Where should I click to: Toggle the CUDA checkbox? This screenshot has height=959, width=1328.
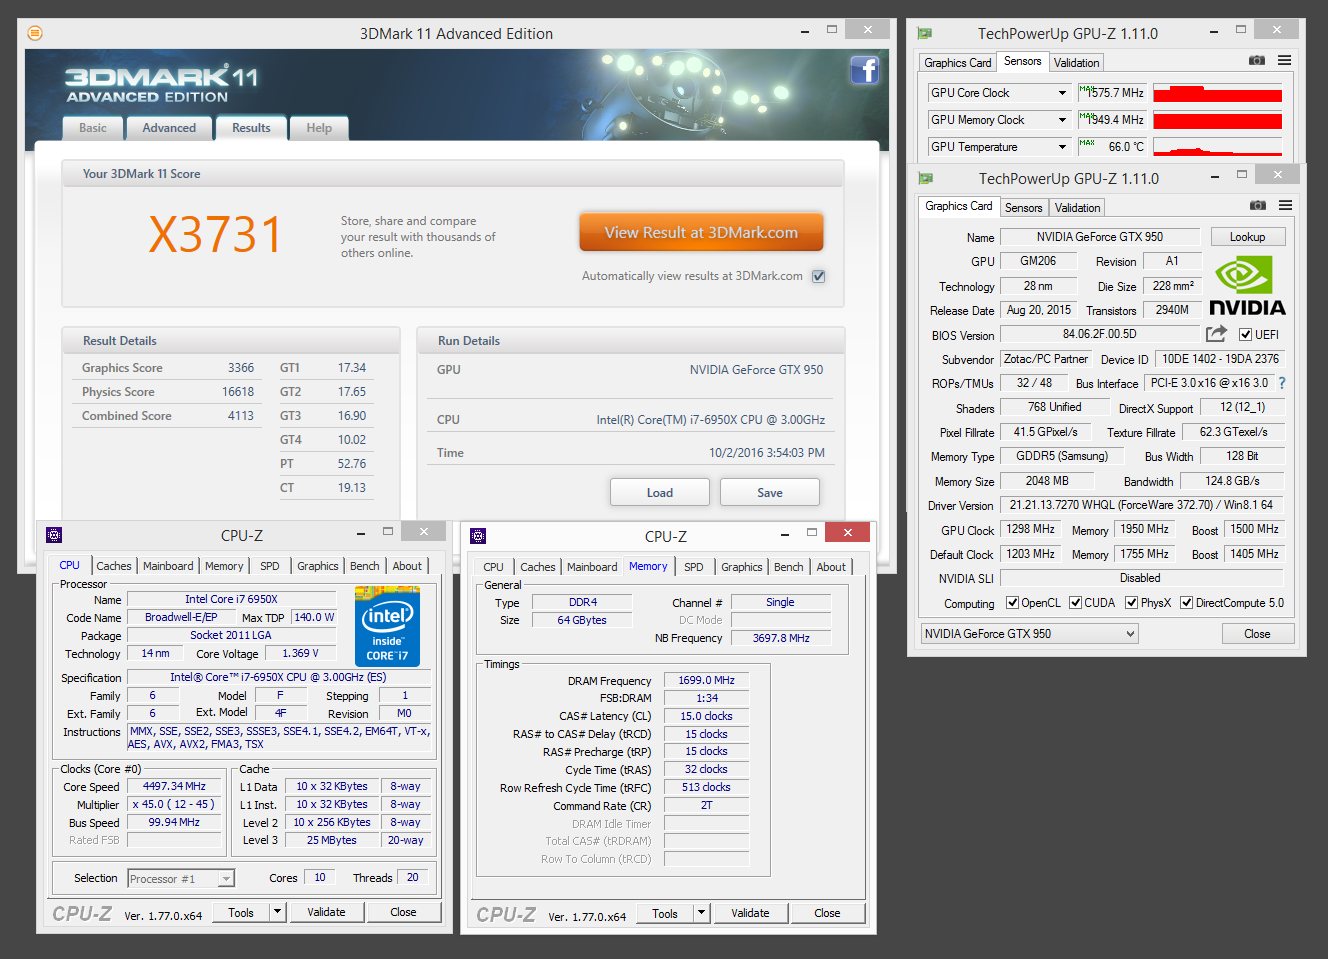1076,603
